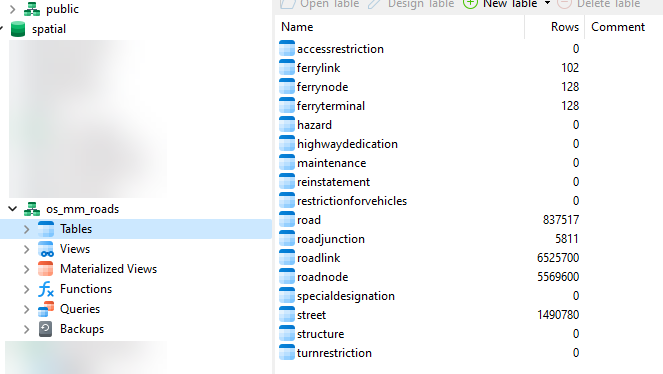Select the Materialized Views tree item

pyautogui.click(x=108, y=269)
